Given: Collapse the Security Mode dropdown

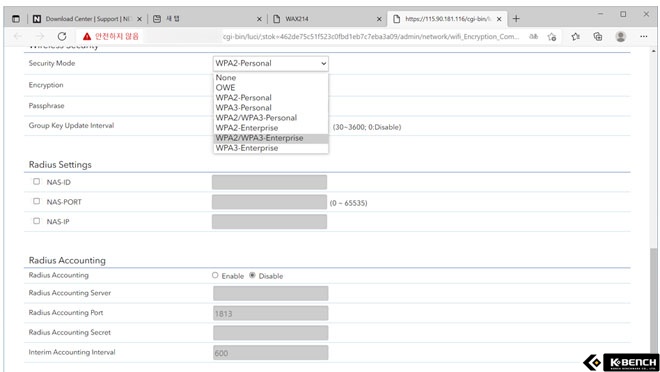Looking at the screenshot, I should click(271, 64).
